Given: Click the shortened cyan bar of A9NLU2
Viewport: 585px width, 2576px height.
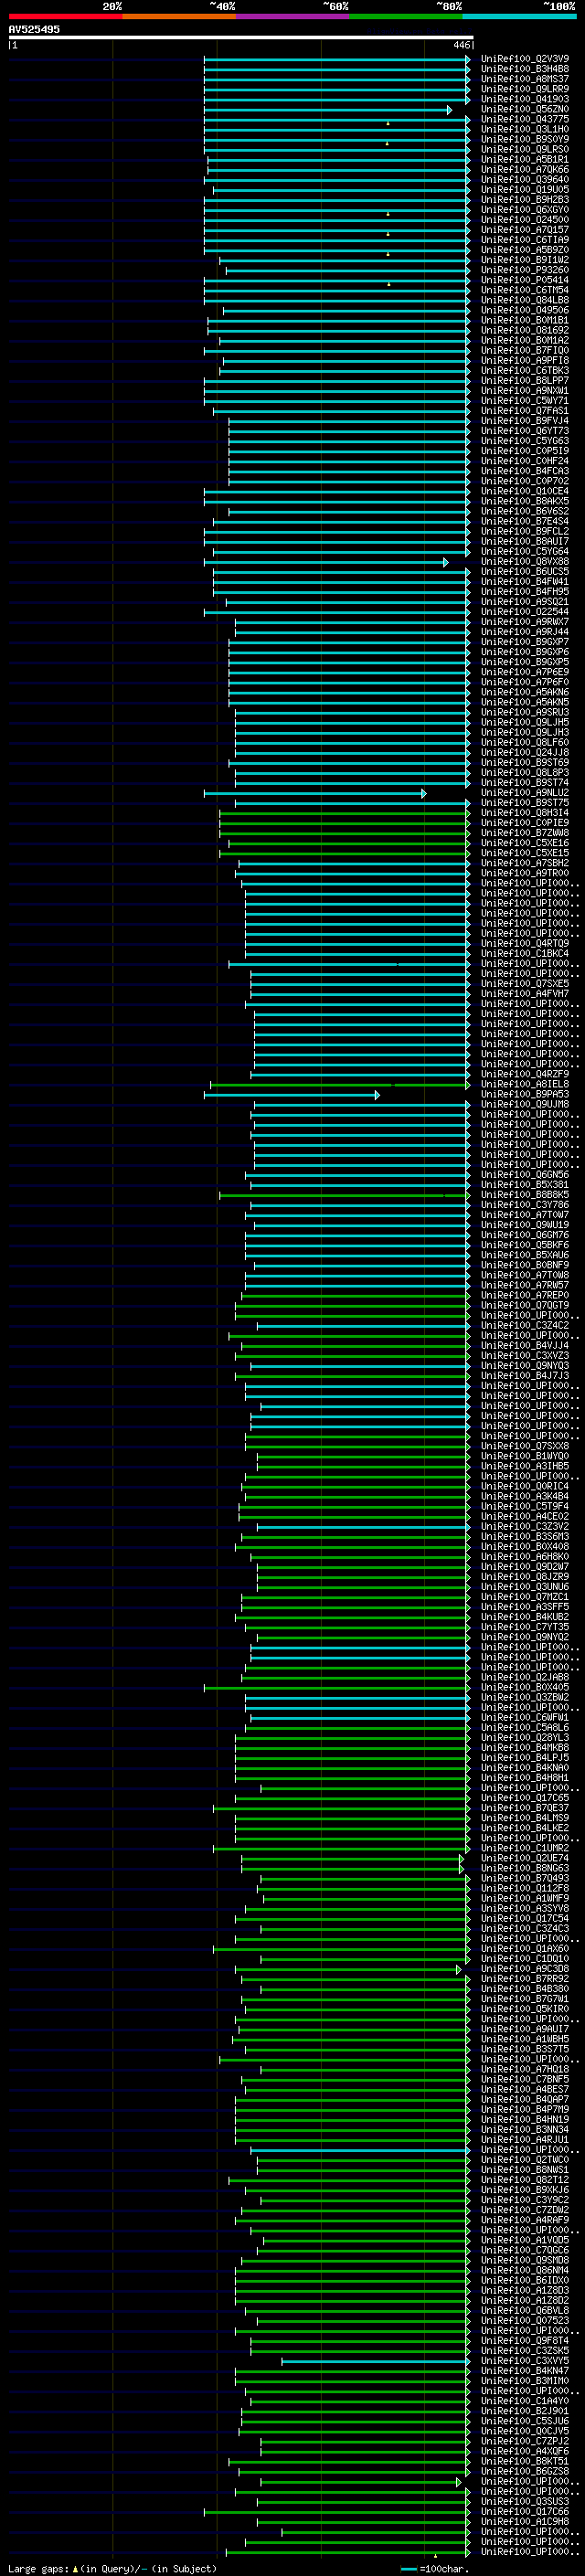Looking at the screenshot, I should click(x=315, y=794).
